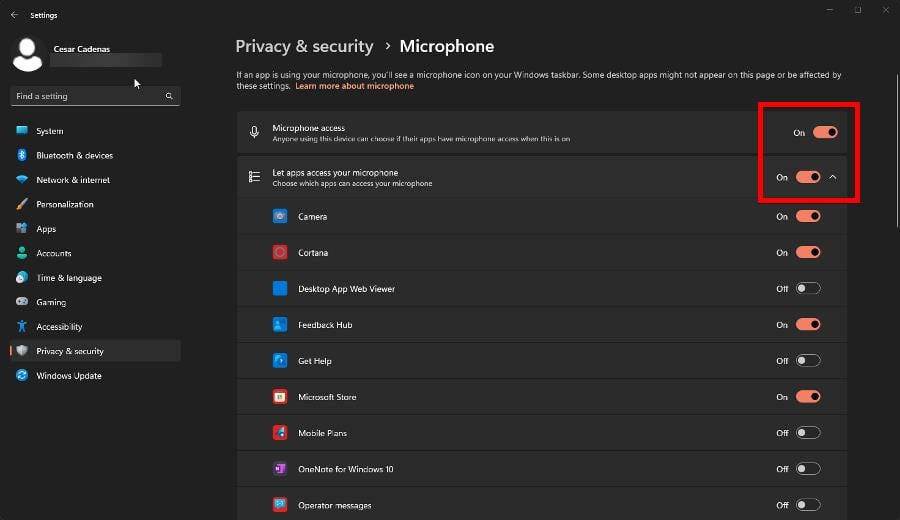The image size is (900, 520).
Task: Open System settings category
Action: pyautogui.click(x=49, y=131)
